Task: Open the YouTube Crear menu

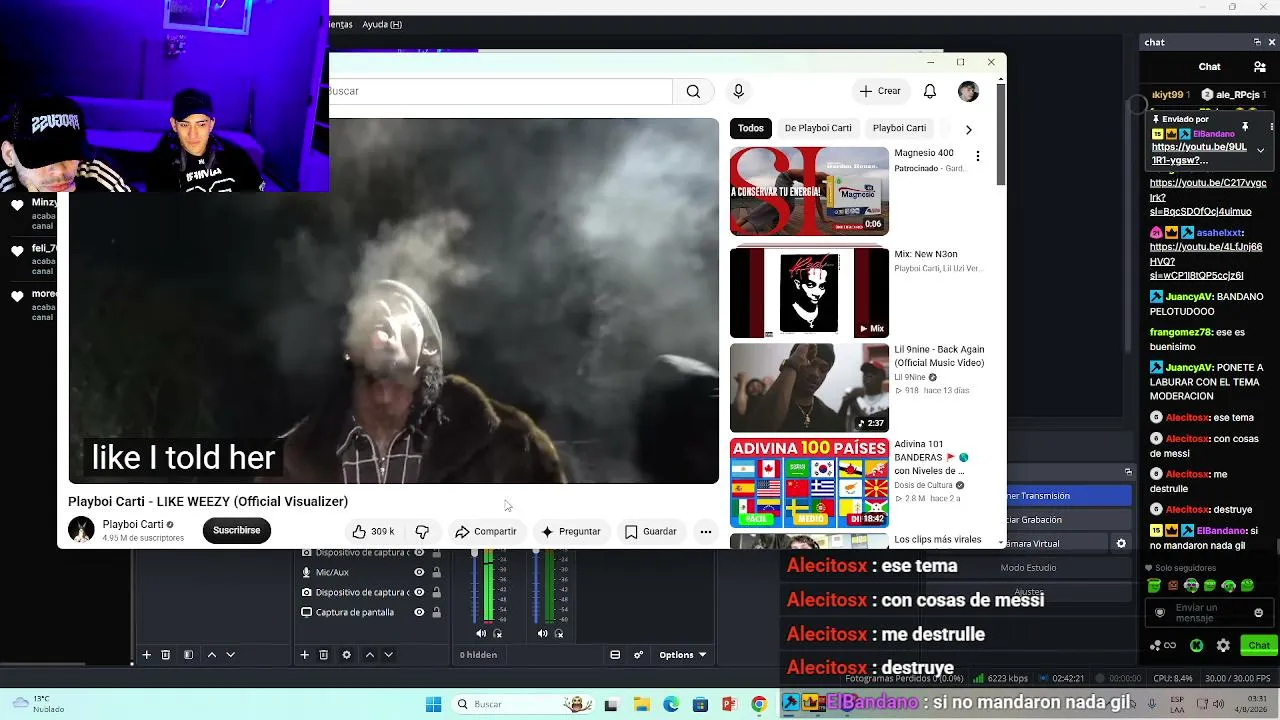Action: (880, 91)
